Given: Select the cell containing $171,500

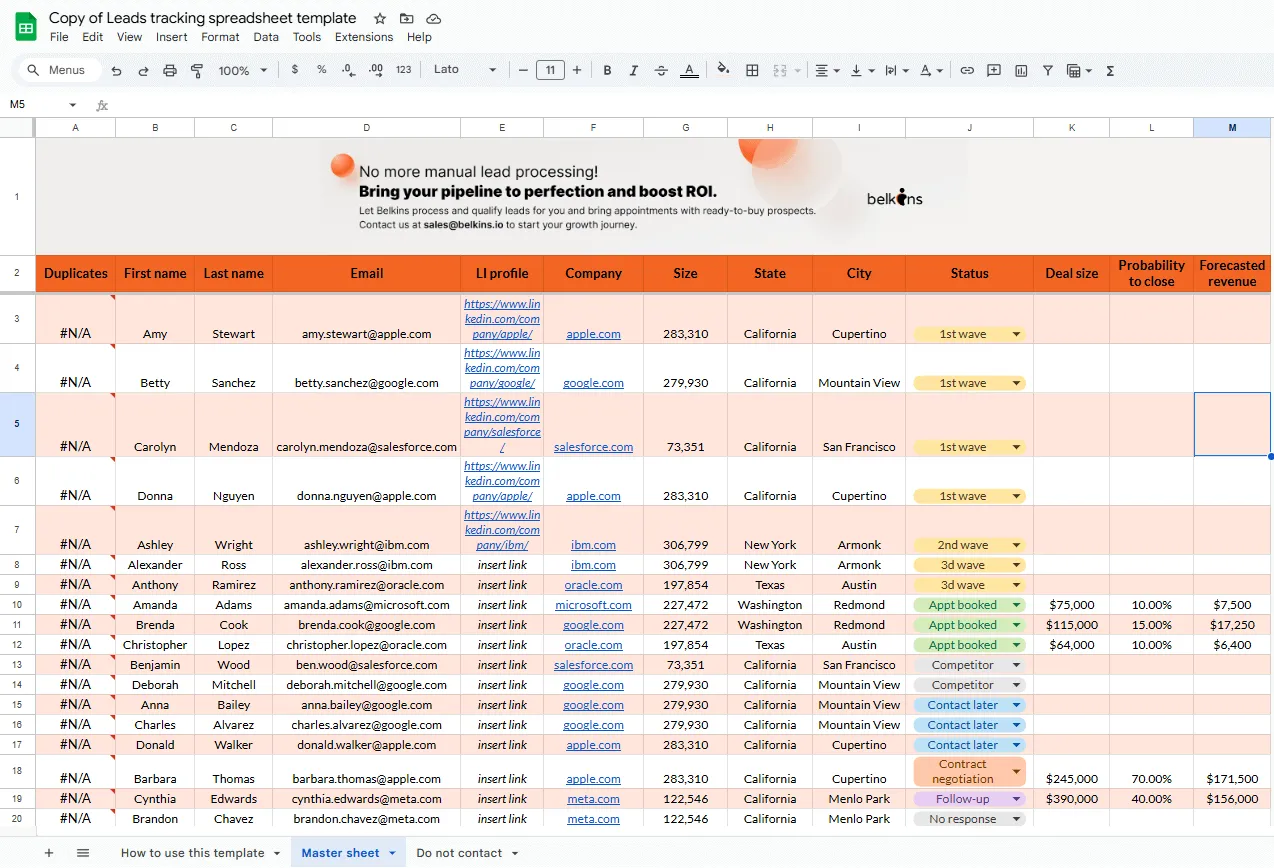Looking at the screenshot, I should pyautogui.click(x=1232, y=771).
